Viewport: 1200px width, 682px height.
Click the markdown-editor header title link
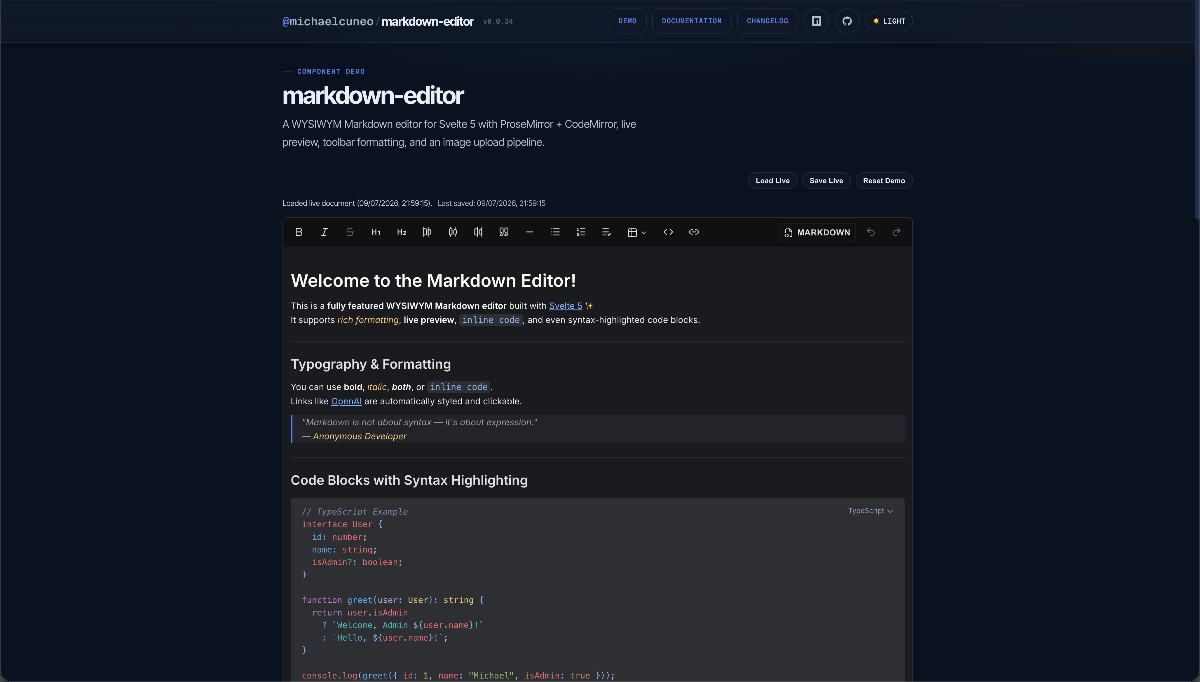click(427, 21)
